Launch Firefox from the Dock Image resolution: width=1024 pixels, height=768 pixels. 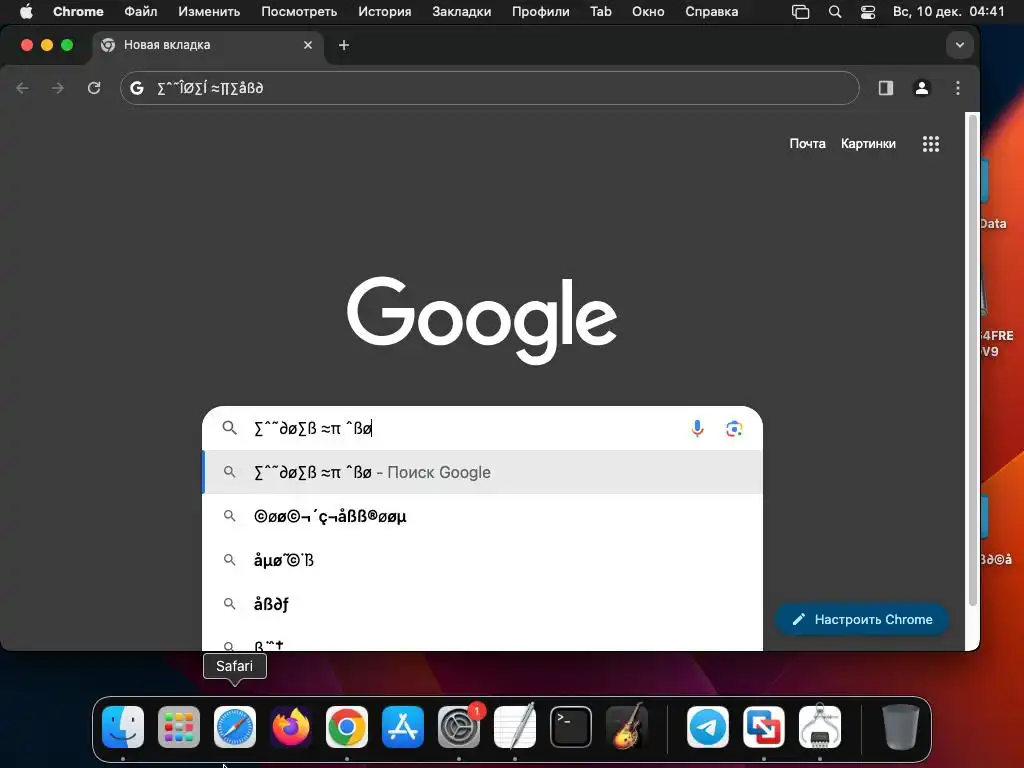291,727
